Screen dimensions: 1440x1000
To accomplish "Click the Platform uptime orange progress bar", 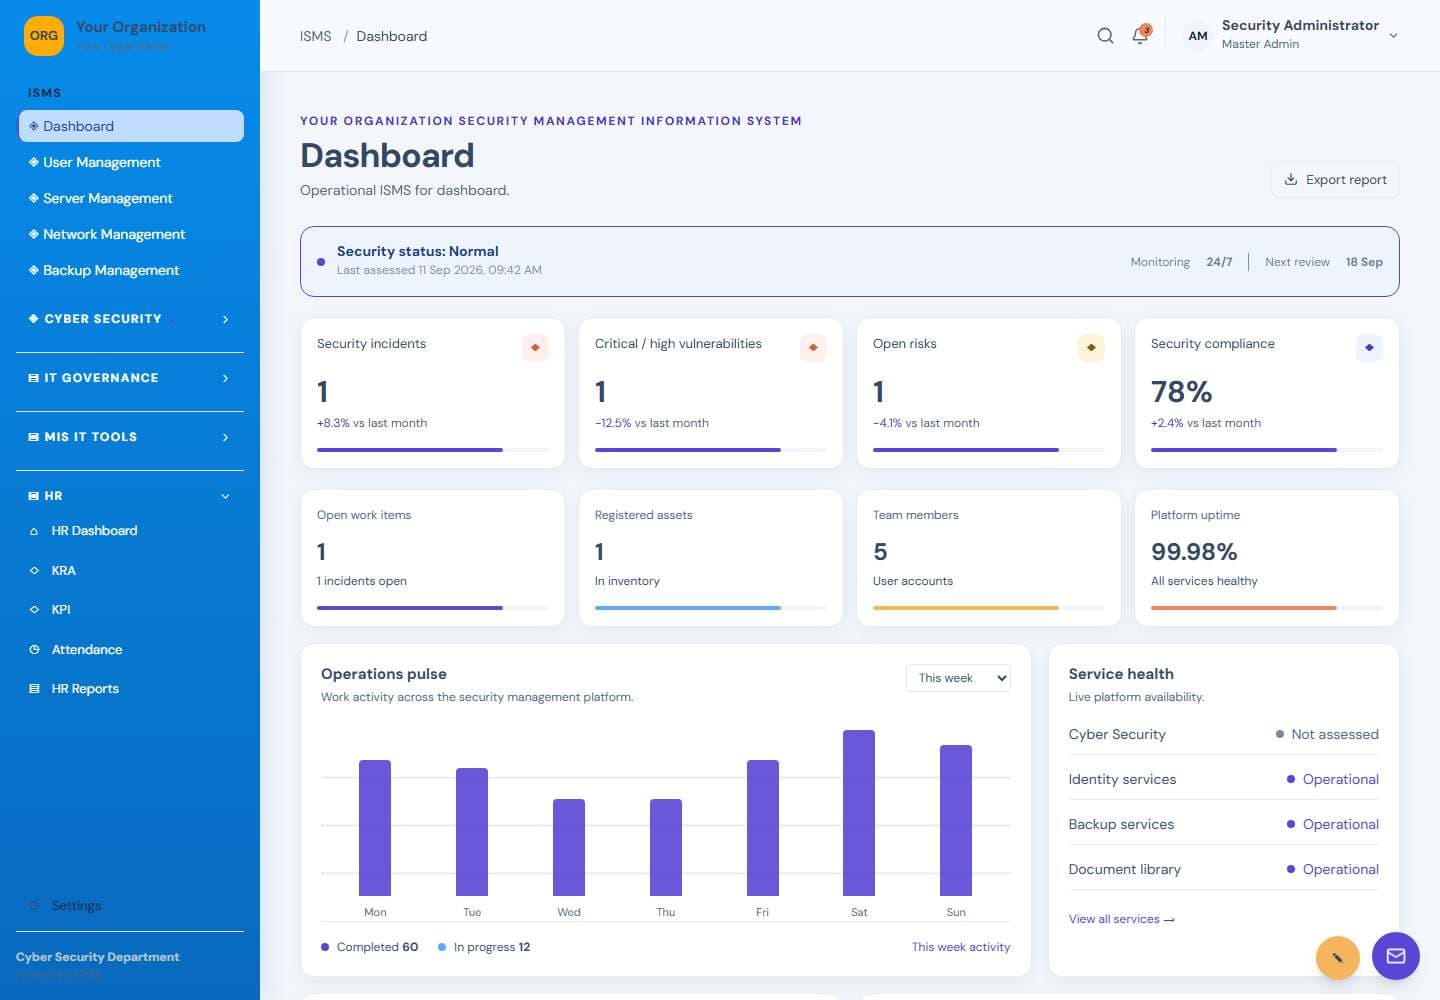I will point(1266,608).
